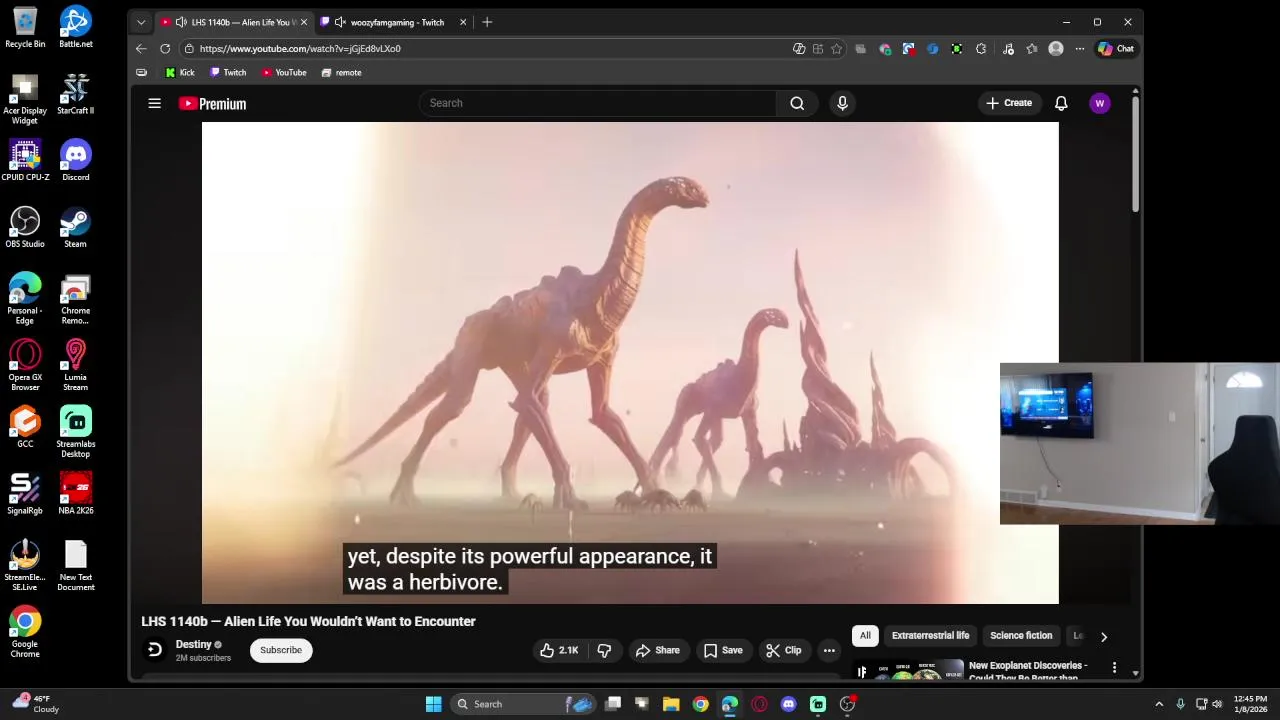Open Discord from the taskbar

[x=788, y=704]
